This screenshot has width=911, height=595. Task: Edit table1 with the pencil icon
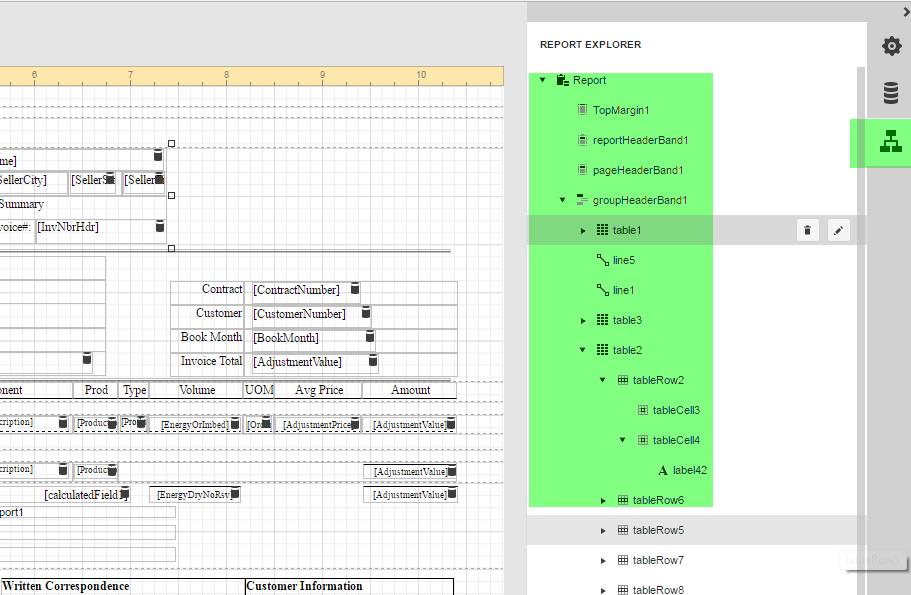click(x=838, y=231)
